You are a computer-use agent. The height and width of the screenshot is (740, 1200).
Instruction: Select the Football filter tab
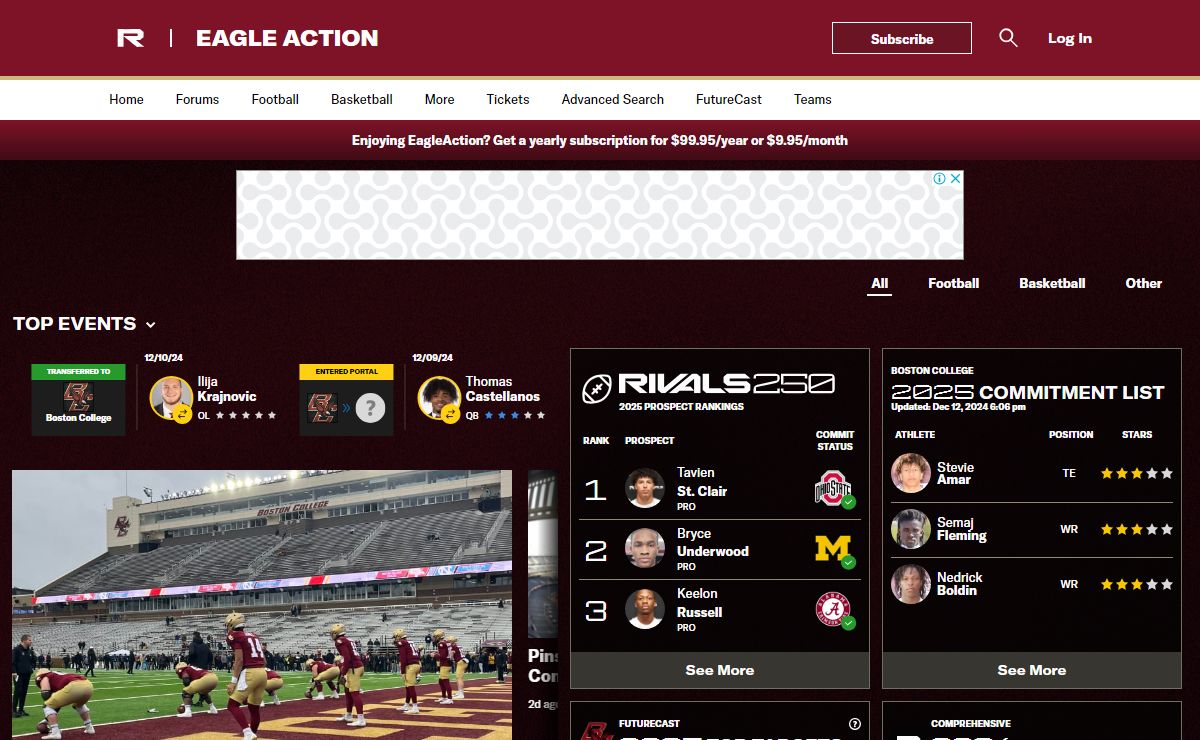pos(953,283)
